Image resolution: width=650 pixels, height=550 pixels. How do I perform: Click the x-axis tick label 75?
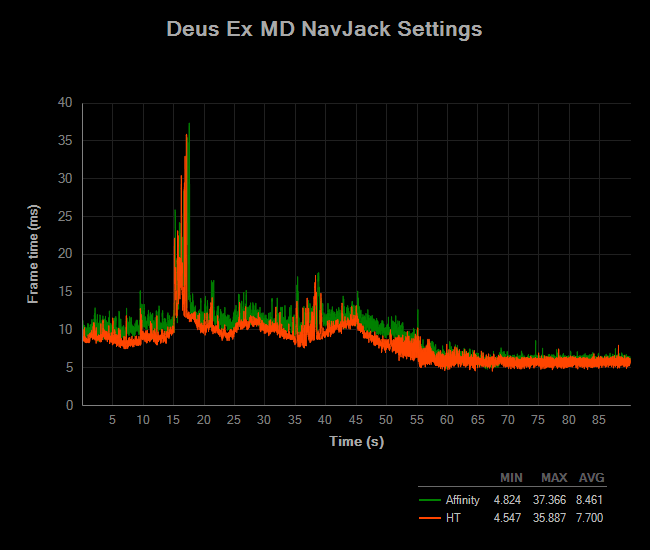pos(538,420)
